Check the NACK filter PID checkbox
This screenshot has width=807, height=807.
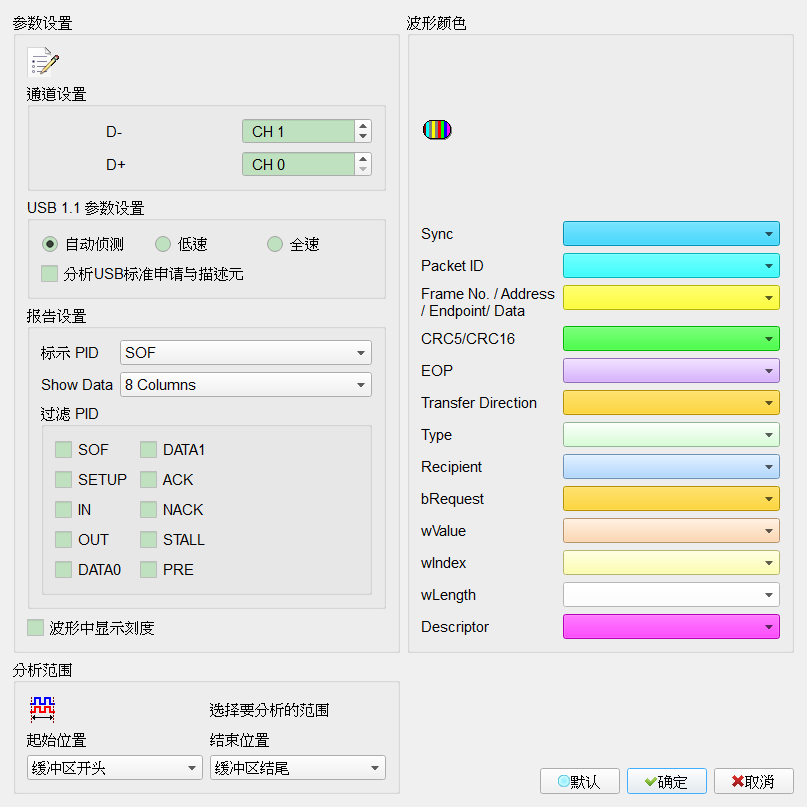(148, 510)
